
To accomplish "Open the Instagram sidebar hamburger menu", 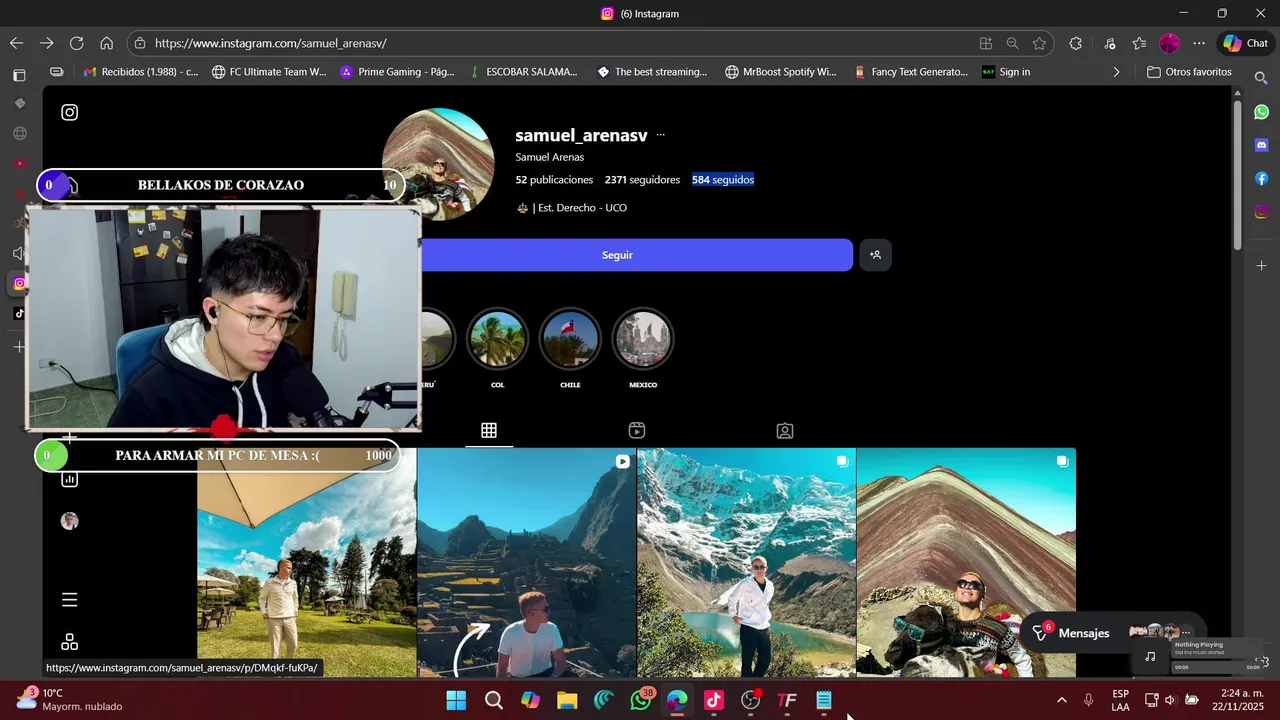I will coord(69,600).
